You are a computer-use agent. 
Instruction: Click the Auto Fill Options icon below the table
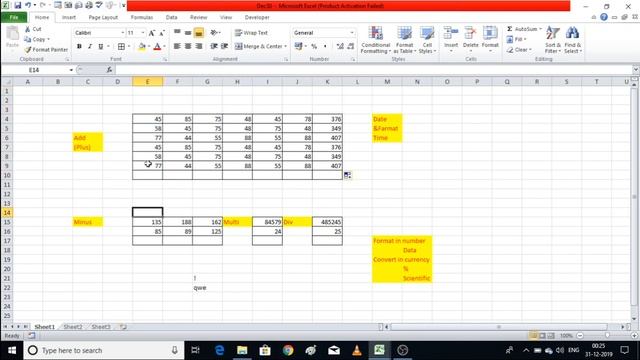347,176
